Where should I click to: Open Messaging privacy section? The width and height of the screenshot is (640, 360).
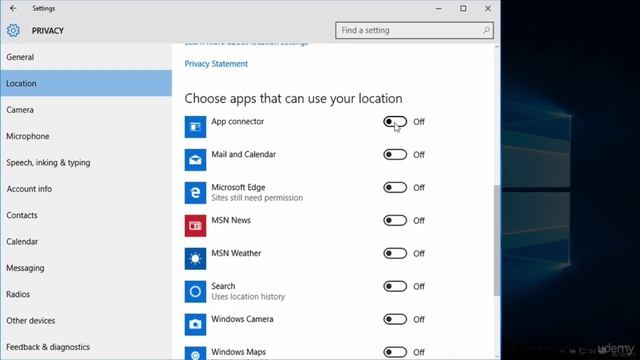pyautogui.click(x=86, y=268)
